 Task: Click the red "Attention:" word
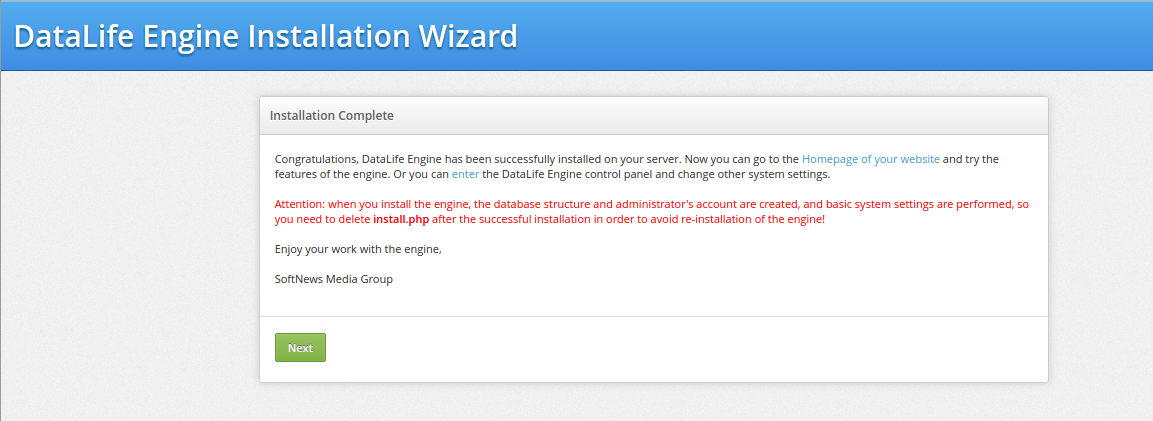coord(302,204)
